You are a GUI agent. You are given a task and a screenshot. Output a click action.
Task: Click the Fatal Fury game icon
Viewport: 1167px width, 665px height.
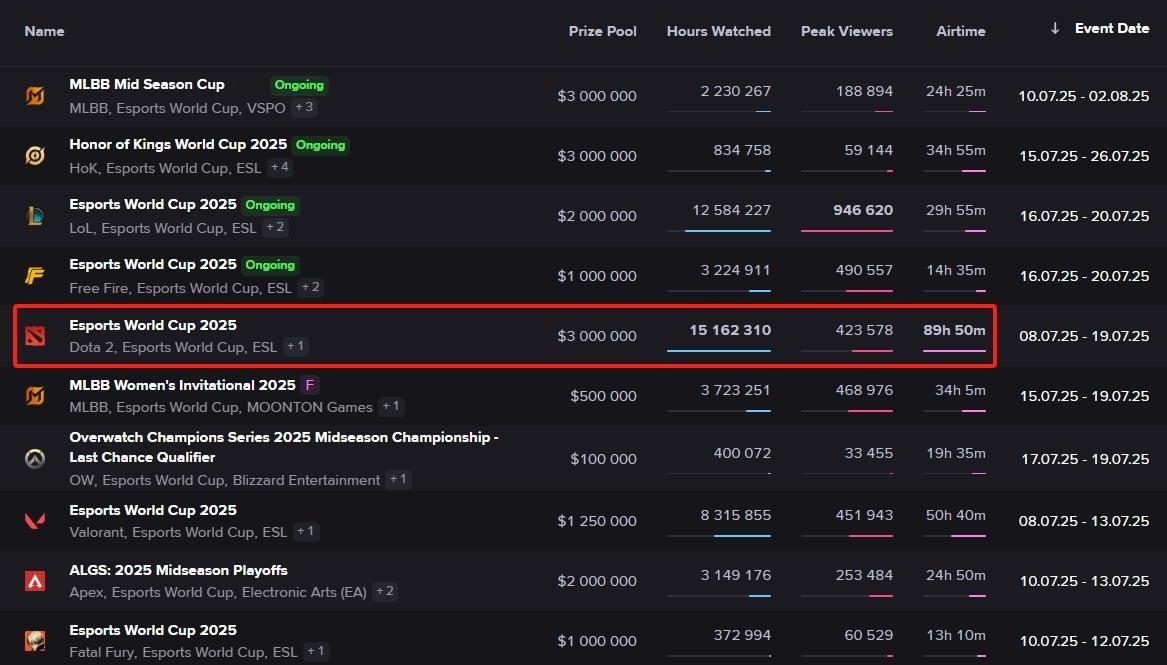[x=35, y=640]
